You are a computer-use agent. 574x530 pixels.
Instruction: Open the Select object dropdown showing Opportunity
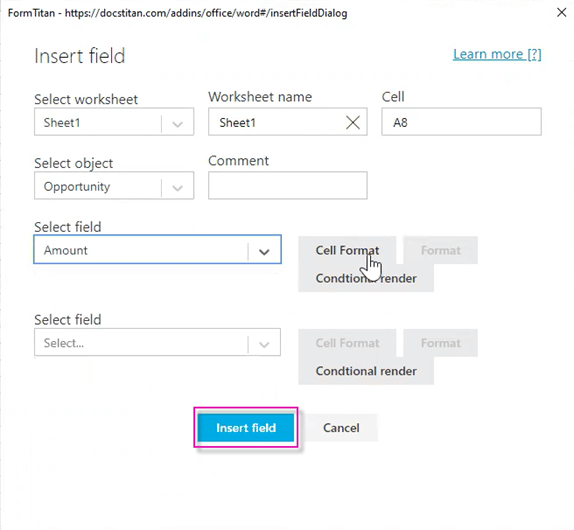[x=114, y=186]
